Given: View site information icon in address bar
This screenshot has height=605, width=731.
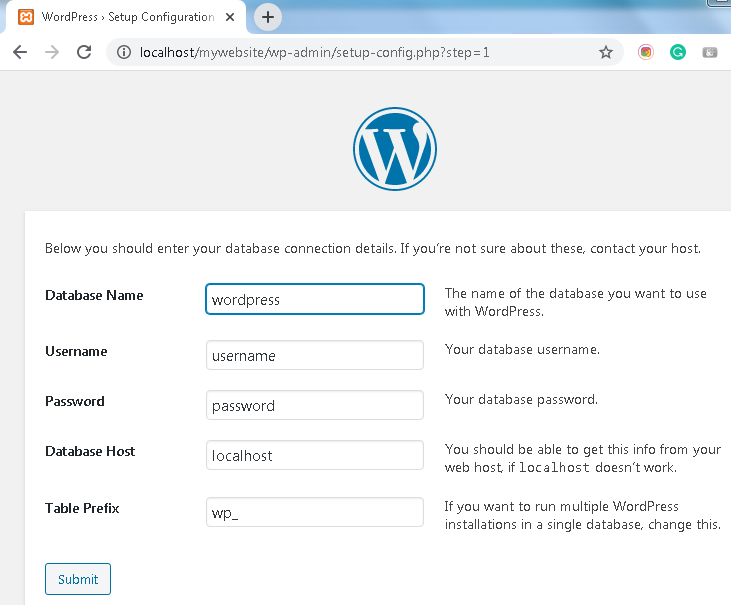Looking at the screenshot, I should (124, 52).
